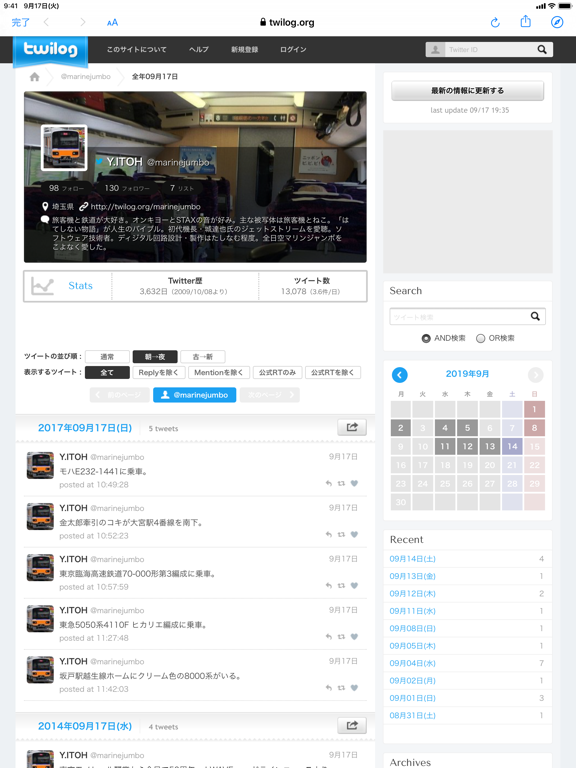576x768 pixels.
Task: Open the 2017年09月17日(日) date heading
Action: [85, 428]
